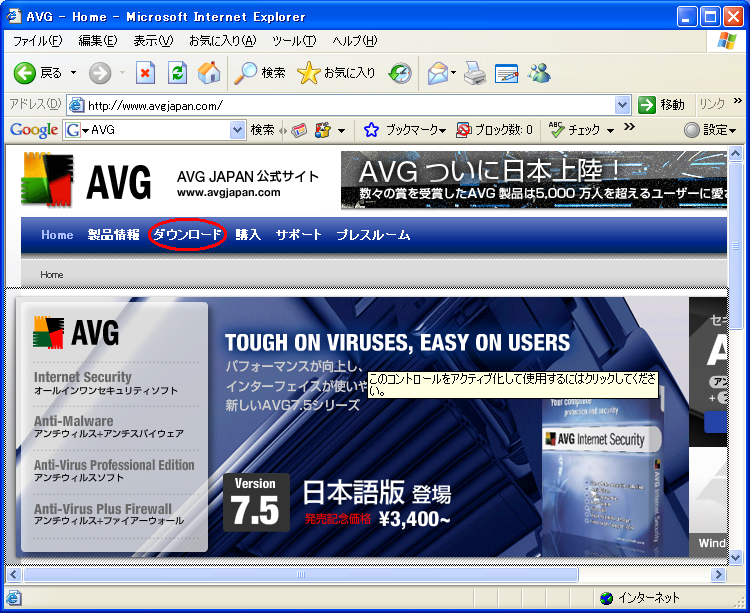Open the ヘルプ(H) menu
750x613 pixels.
click(355, 41)
